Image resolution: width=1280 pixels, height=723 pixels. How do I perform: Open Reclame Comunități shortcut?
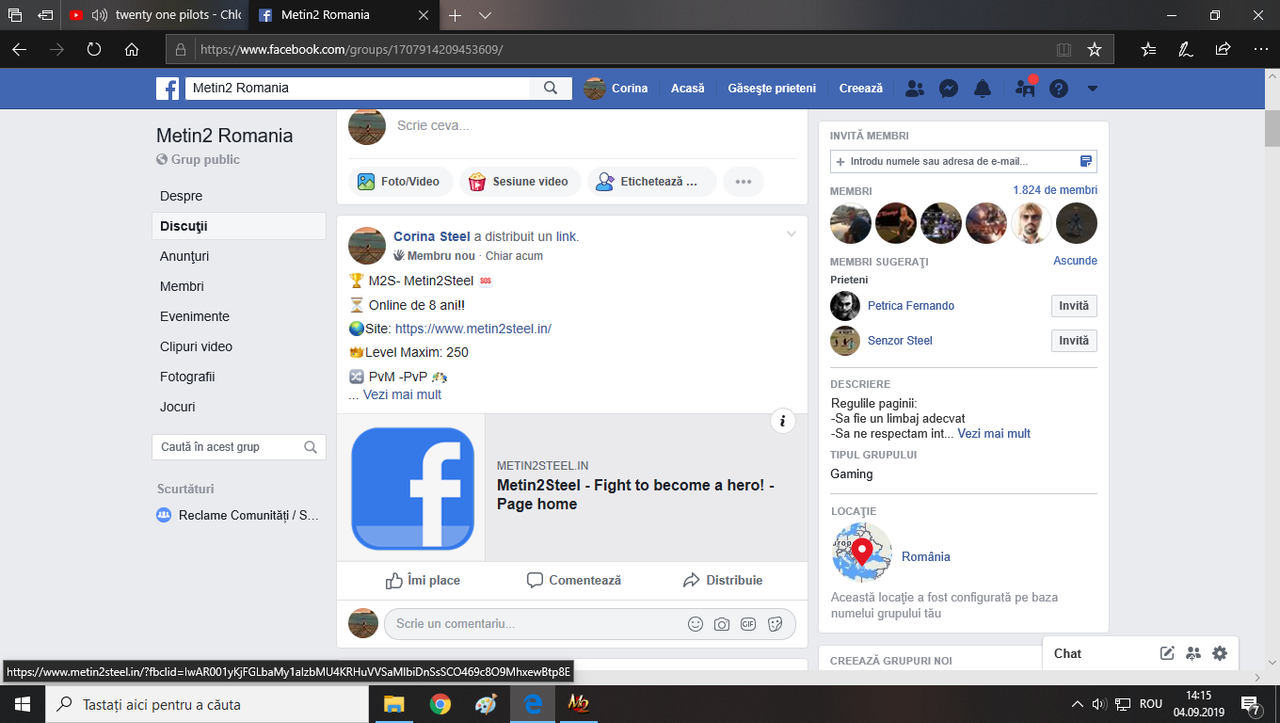point(238,516)
